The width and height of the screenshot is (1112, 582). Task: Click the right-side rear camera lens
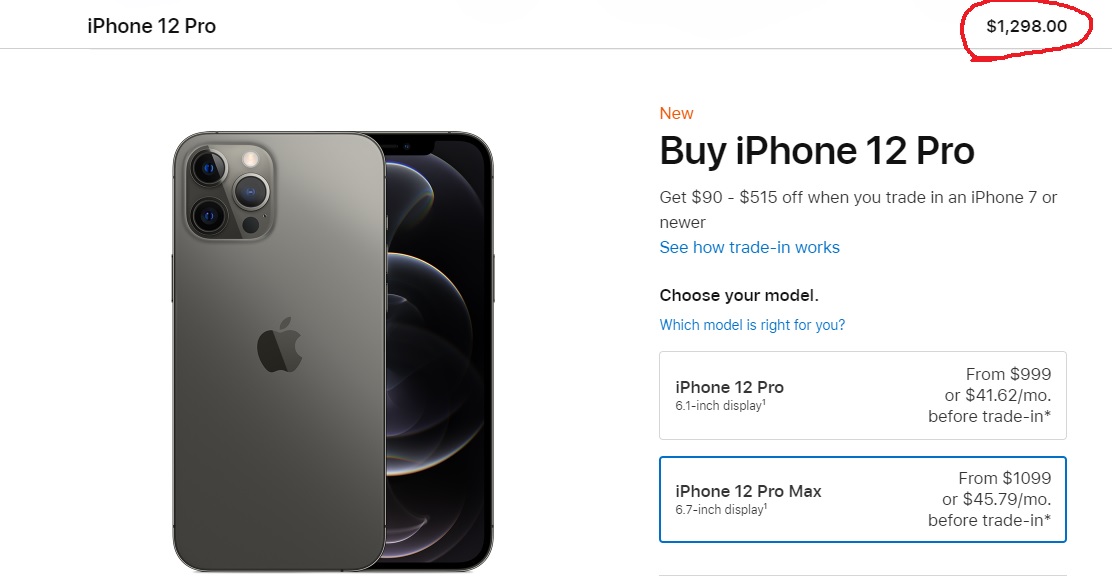click(251, 191)
